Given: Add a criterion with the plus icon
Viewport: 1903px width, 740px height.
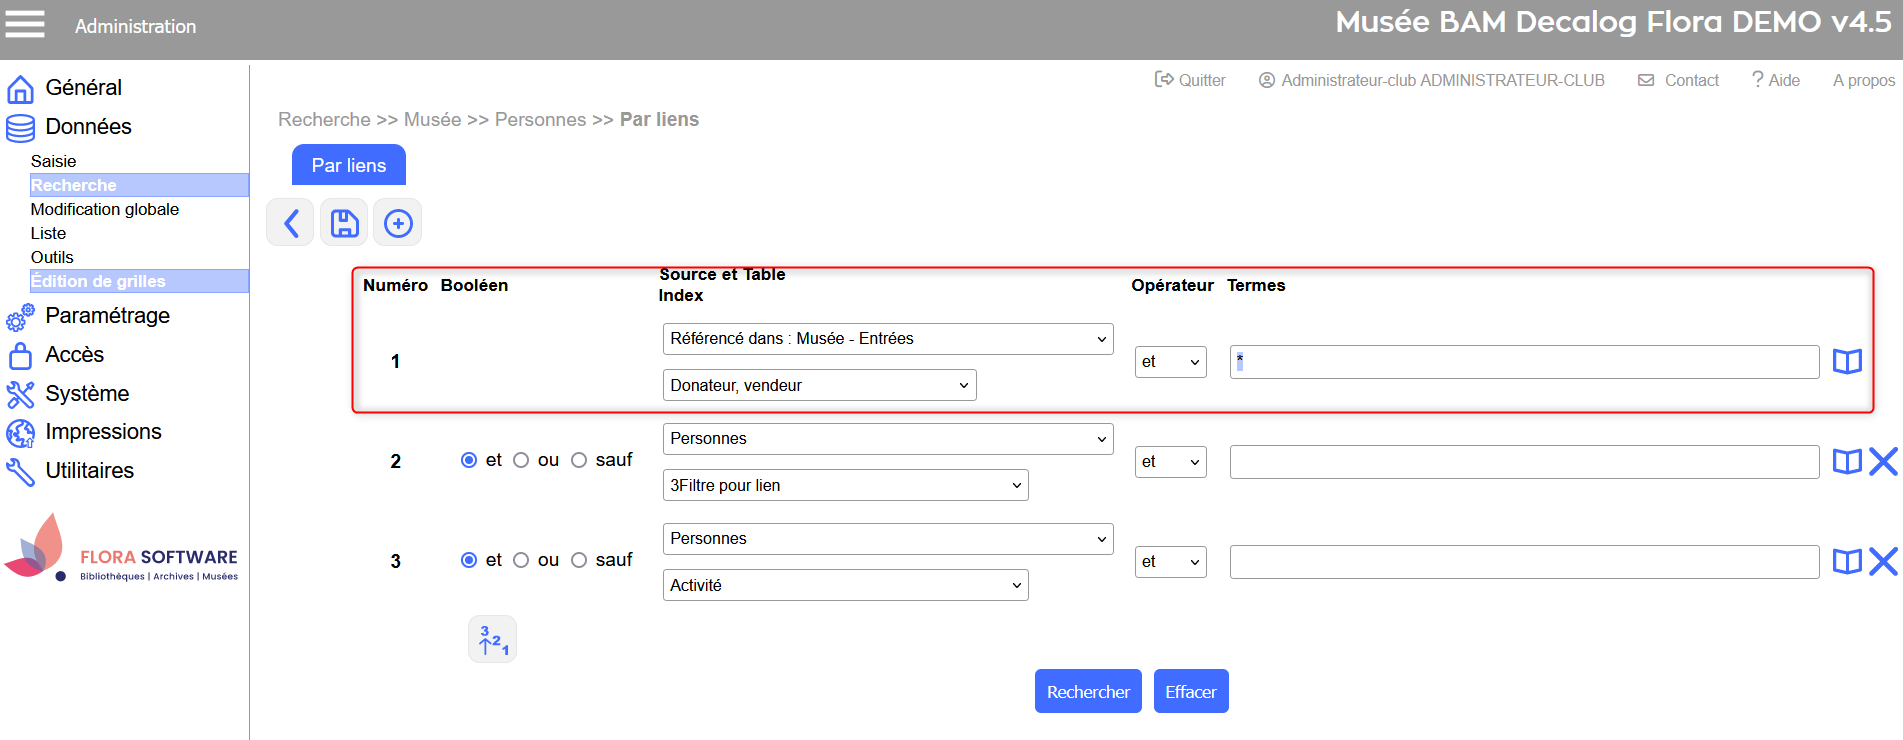Looking at the screenshot, I should pos(398,223).
